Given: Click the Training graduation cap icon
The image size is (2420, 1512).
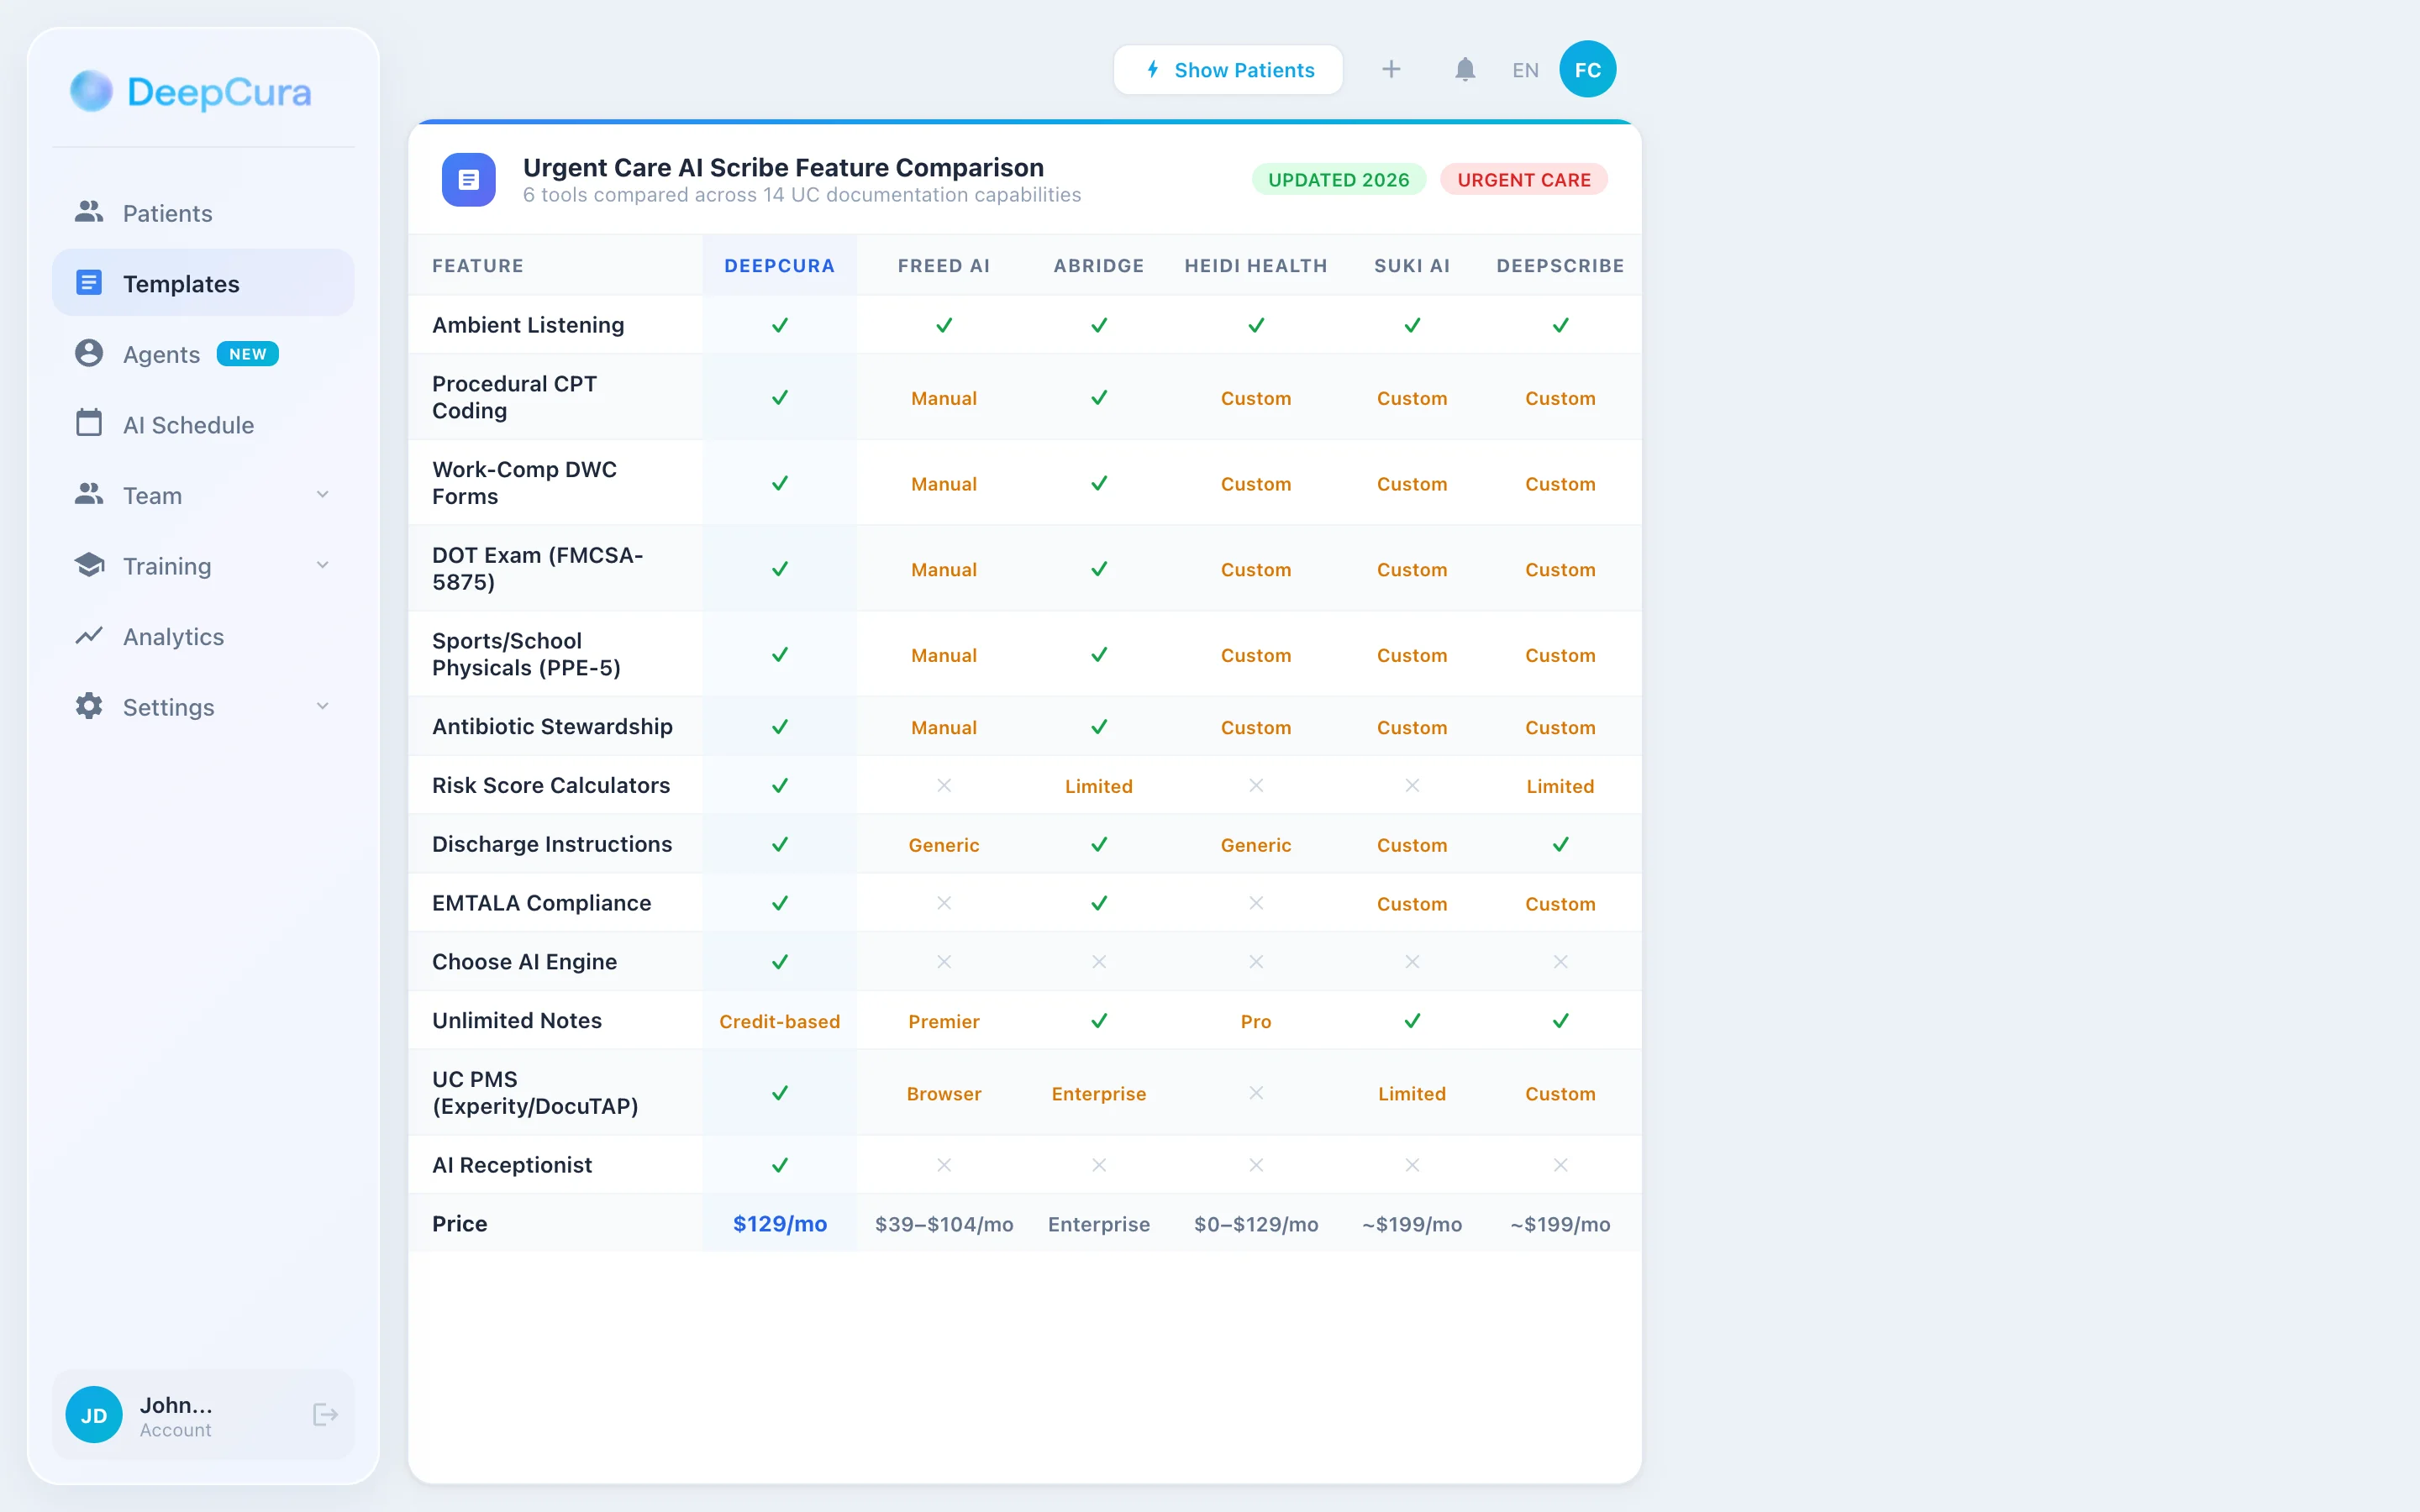Looking at the screenshot, I should (89, 565).
